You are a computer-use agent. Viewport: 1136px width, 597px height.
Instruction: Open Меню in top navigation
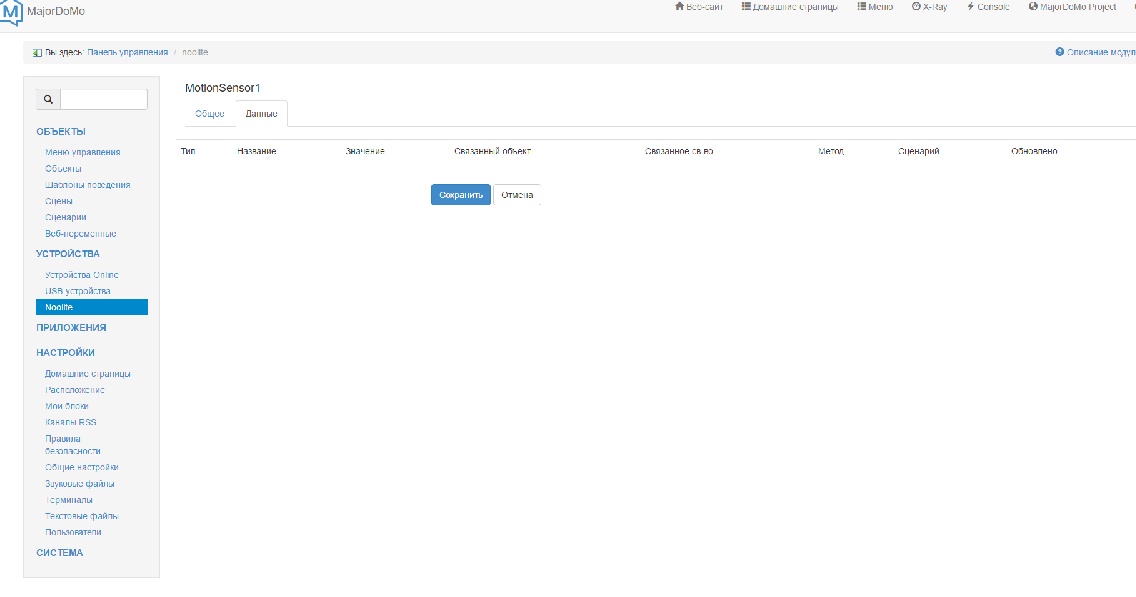point(875,7)
